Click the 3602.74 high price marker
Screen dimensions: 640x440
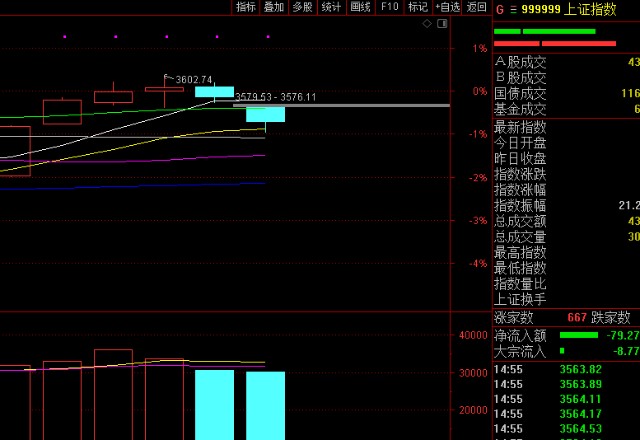(x=193, y=80)
